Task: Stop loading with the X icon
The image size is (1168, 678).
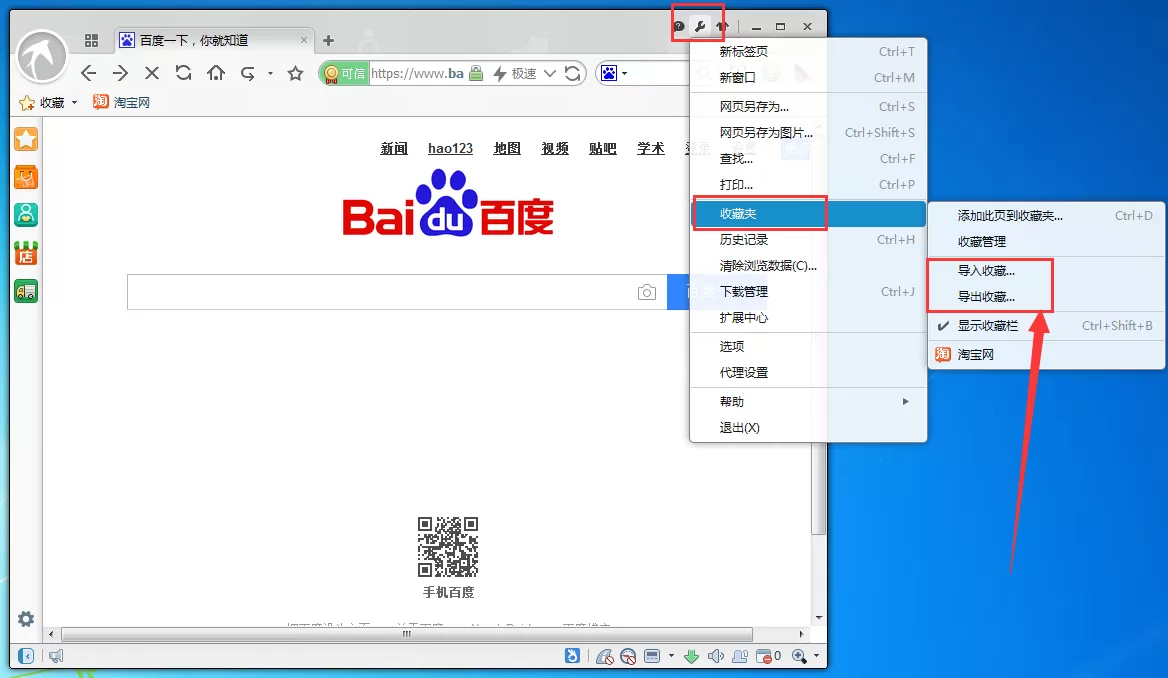Action: tap(152, 73)
